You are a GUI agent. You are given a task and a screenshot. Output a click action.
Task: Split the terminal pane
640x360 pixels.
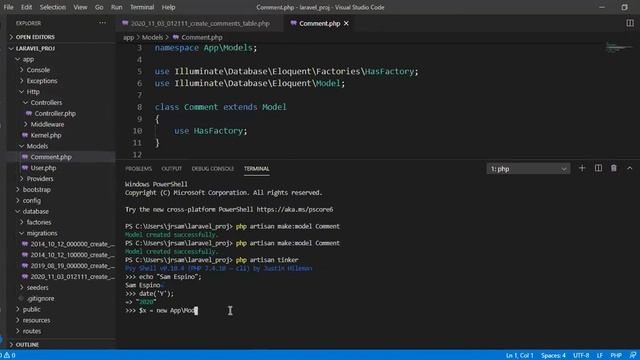click(598, 168)
